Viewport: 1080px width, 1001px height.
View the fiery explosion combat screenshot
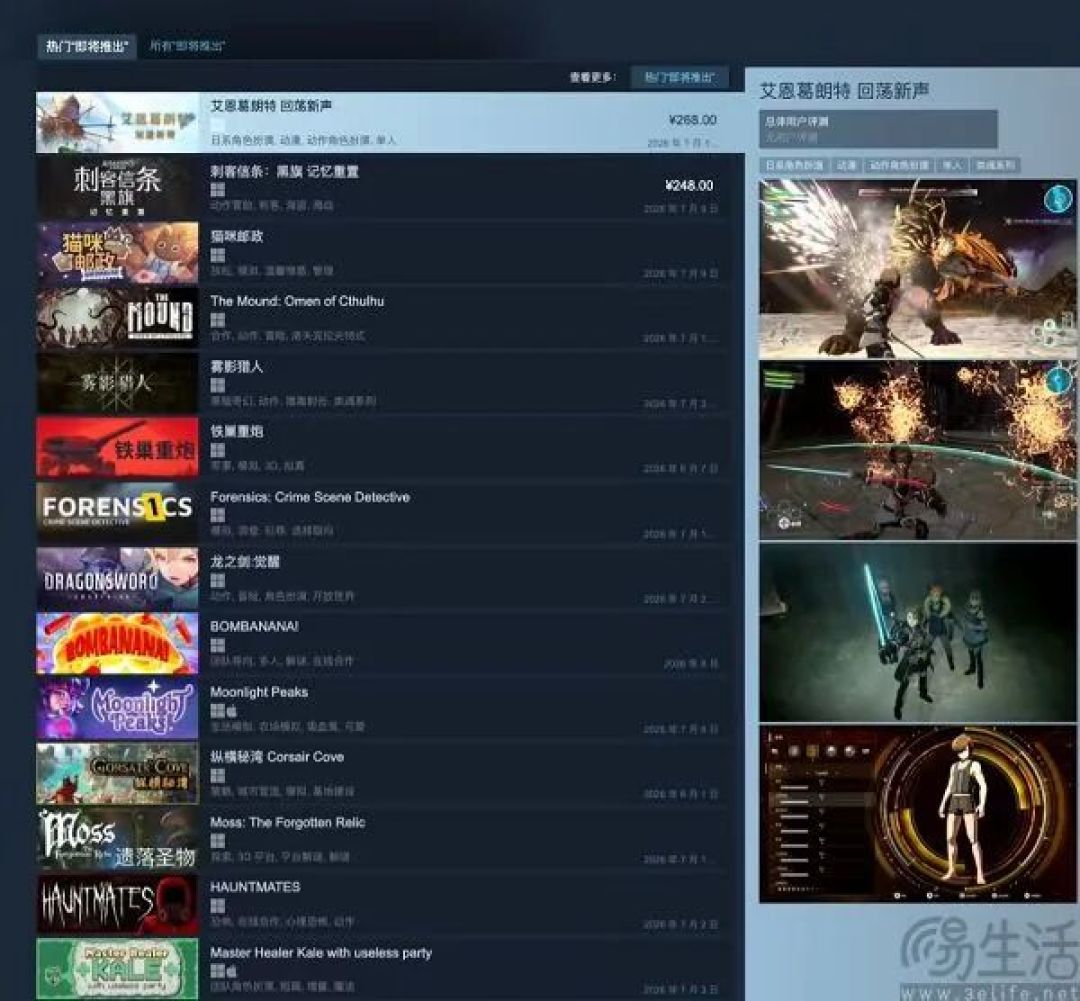pyautogui.click(x=917, y=451)
